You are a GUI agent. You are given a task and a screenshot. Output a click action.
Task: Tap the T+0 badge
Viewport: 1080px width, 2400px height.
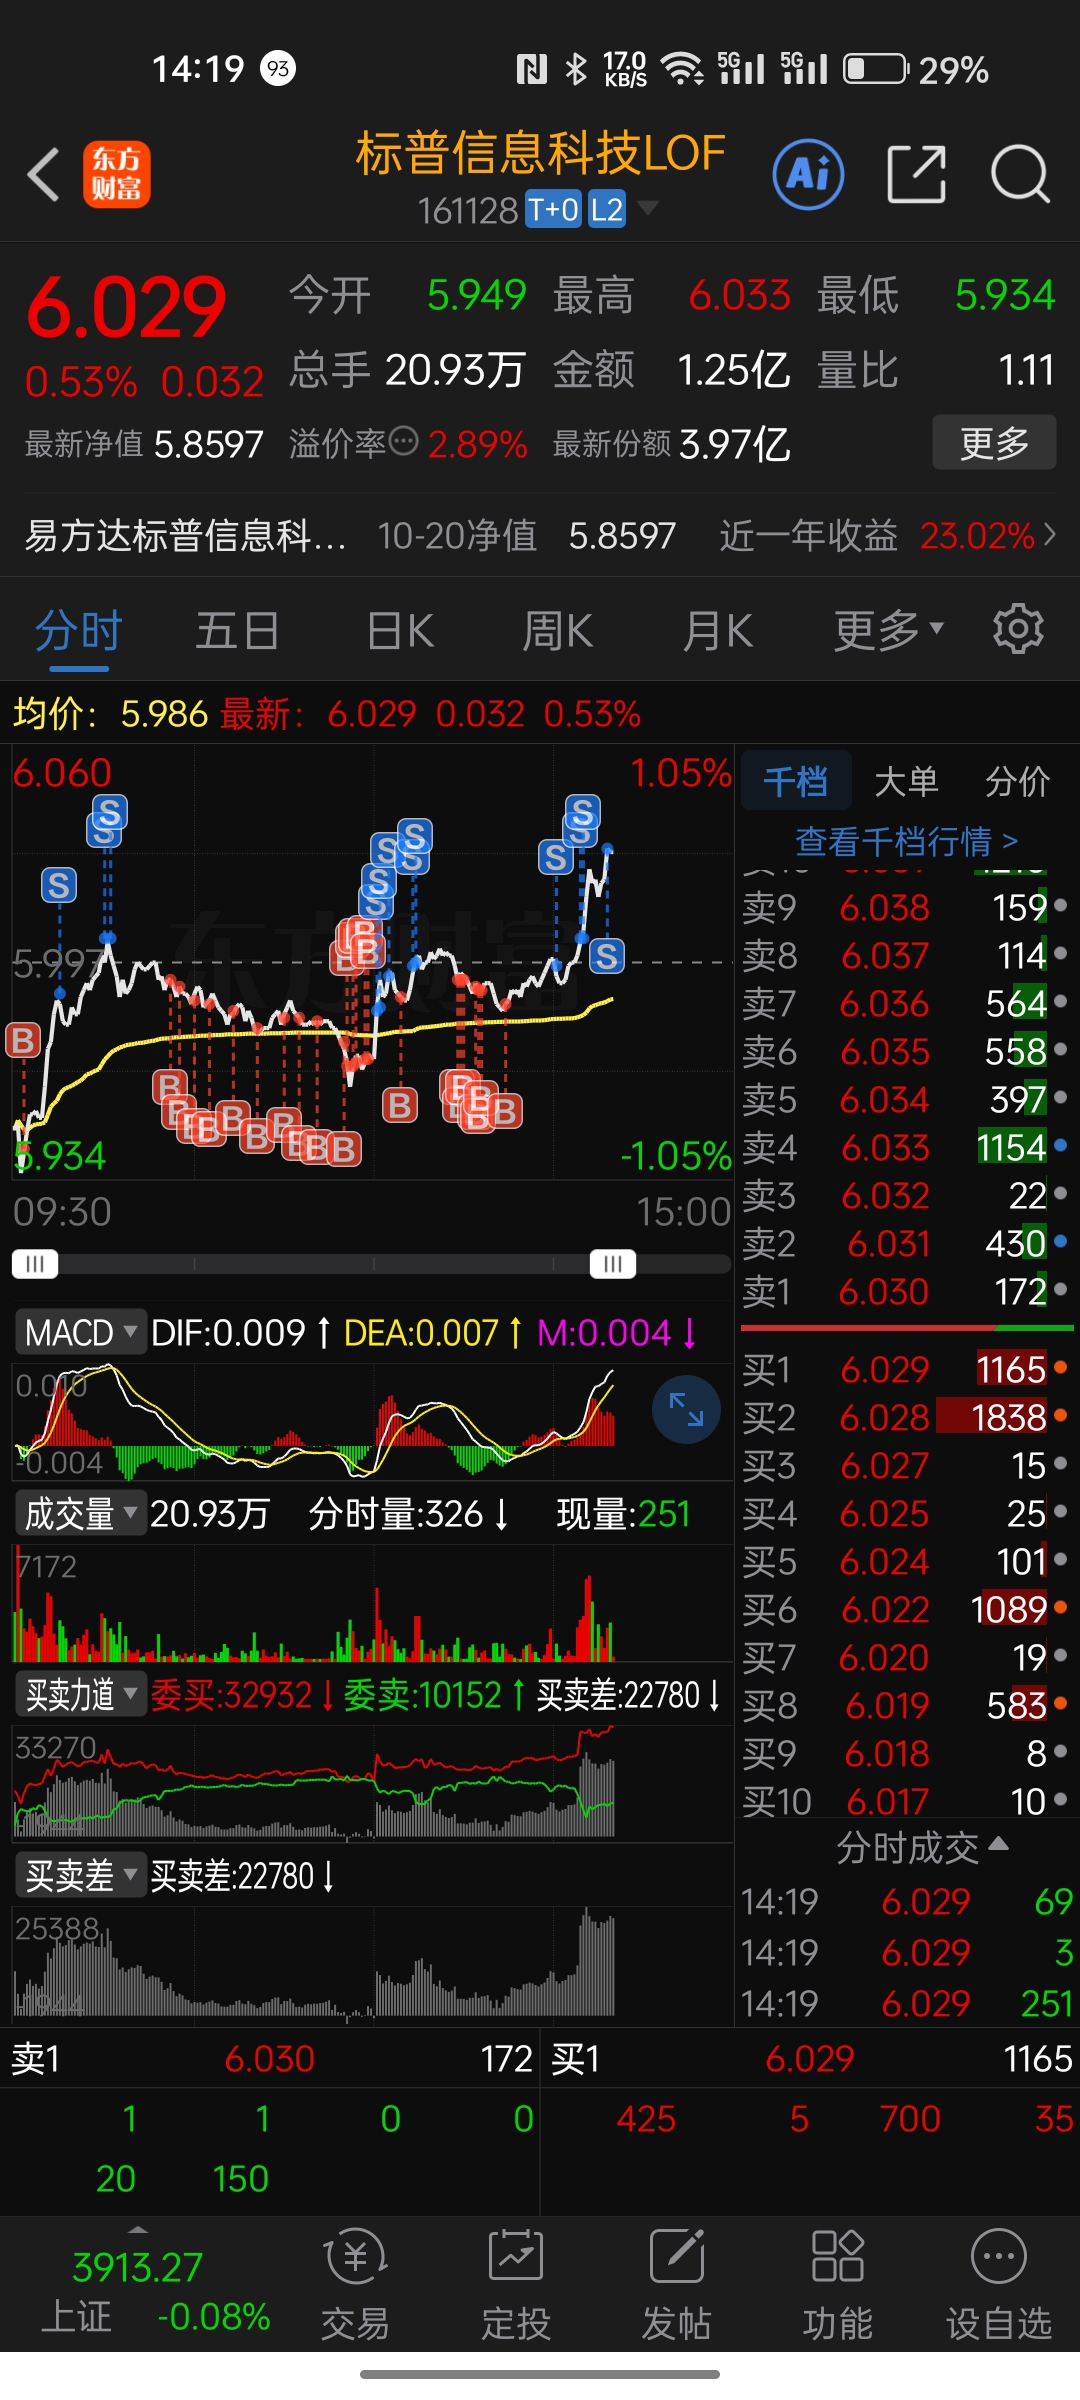tap(553, 210)
